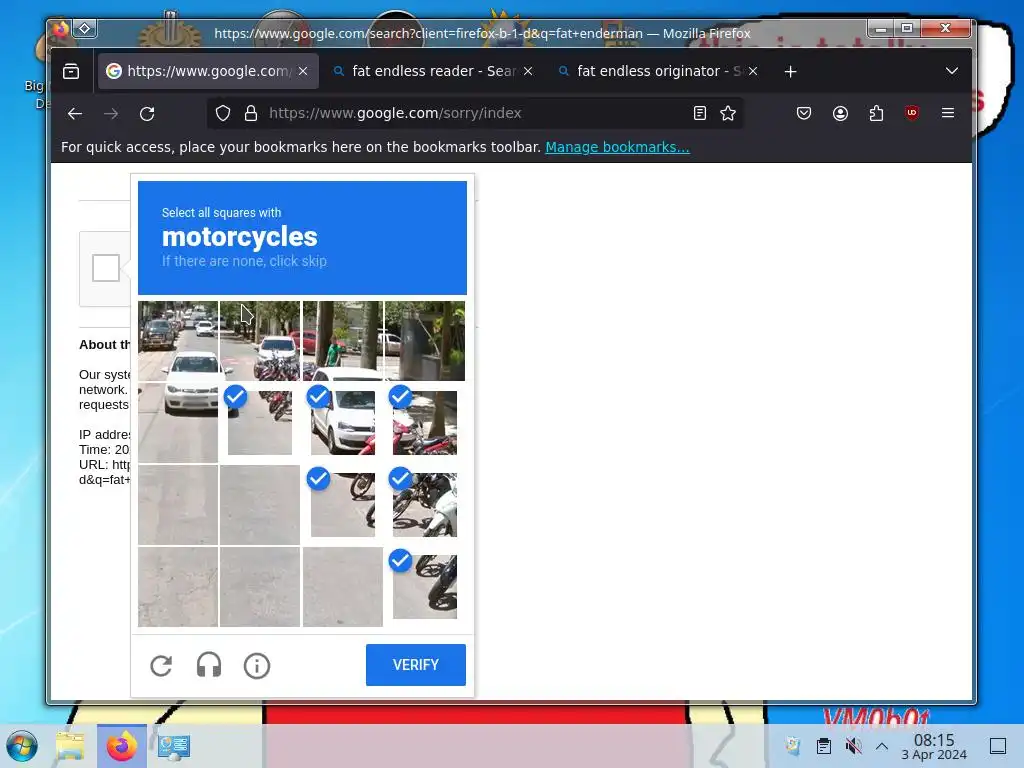Image resolution: width=1024 pixels, height=768 pixels.
Task: Close the 'fat endless reader' tab
Action: (x=528, y=71)
